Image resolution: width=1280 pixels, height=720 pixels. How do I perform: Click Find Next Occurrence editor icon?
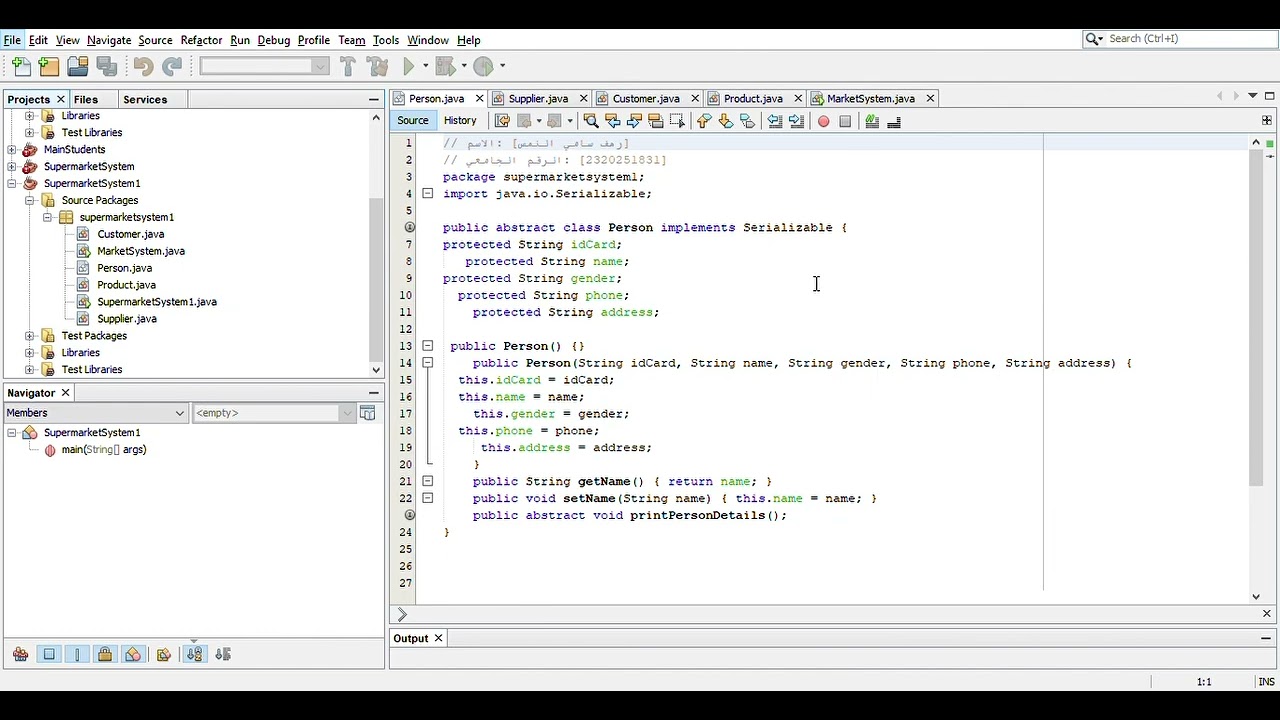coord(634,121)
